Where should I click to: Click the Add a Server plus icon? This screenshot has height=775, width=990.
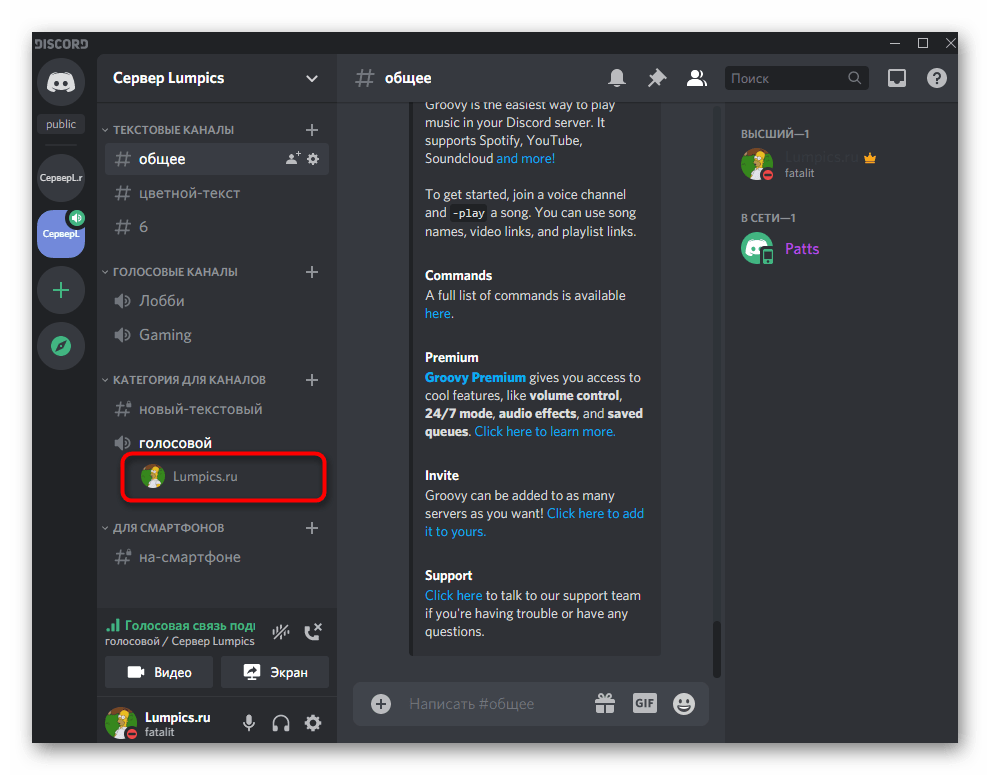[x=61, y=290]
